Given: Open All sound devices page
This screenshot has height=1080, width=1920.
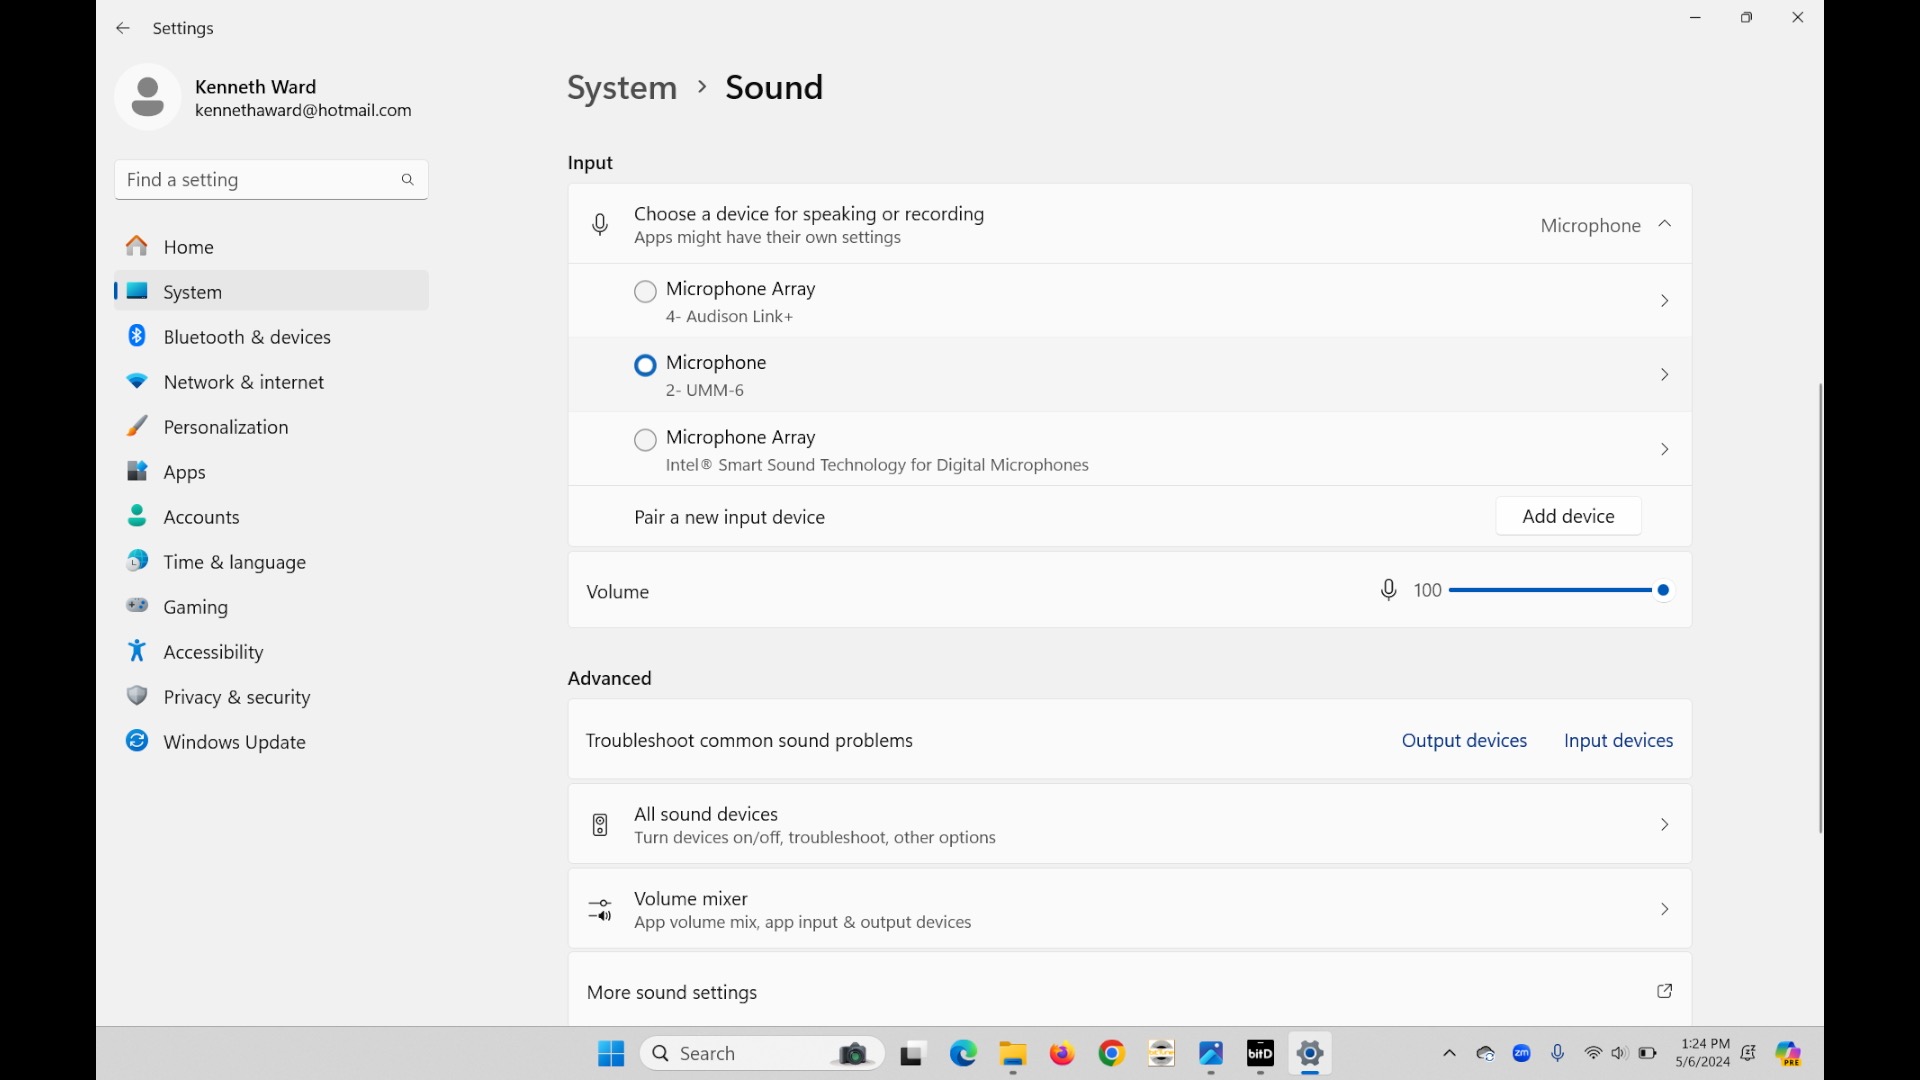Looking at the screenshot, I should click(1130, 825).
